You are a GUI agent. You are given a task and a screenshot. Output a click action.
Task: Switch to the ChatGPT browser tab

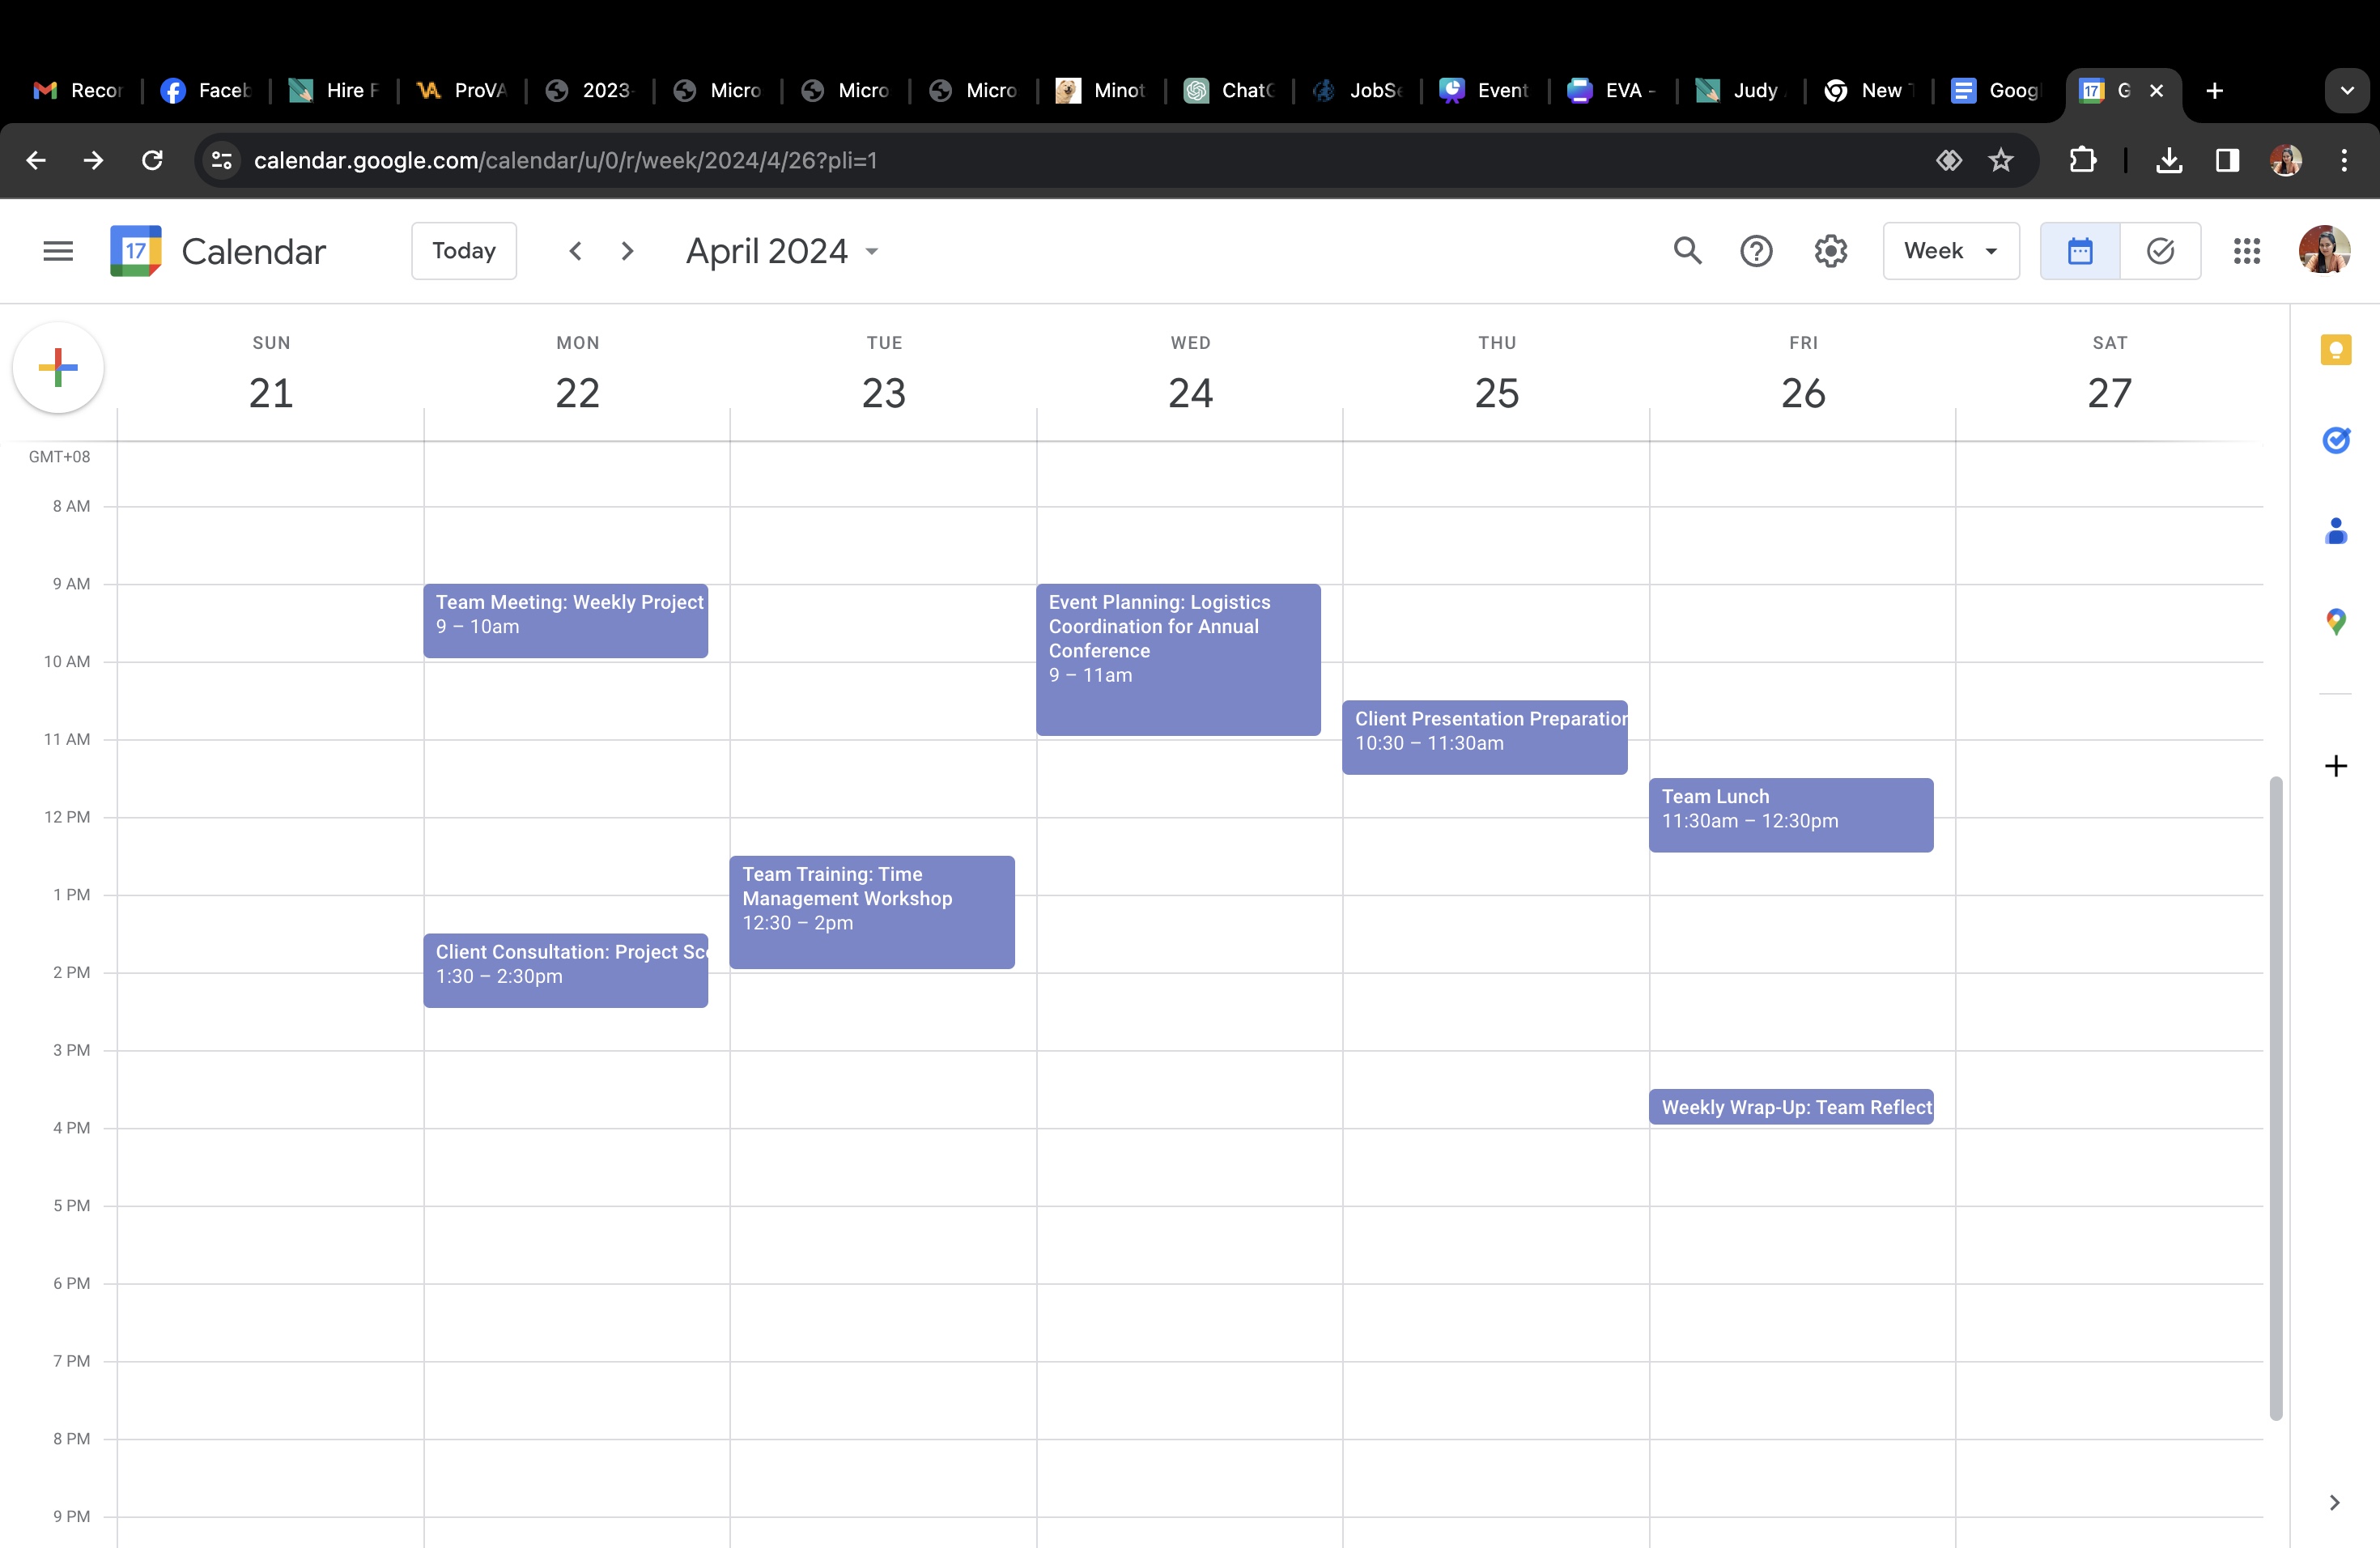(1230, 91)
